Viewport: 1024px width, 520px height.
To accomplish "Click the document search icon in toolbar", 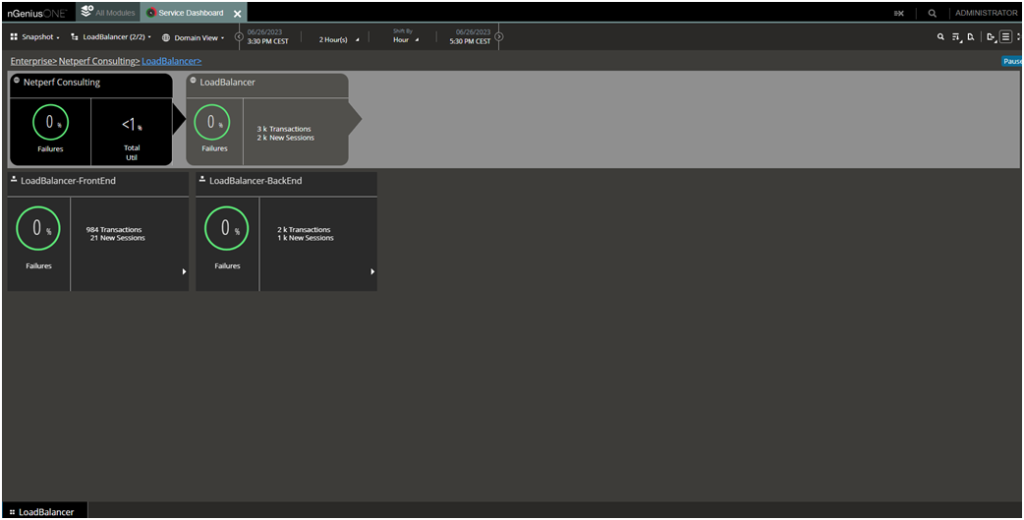I will (971, 37).
